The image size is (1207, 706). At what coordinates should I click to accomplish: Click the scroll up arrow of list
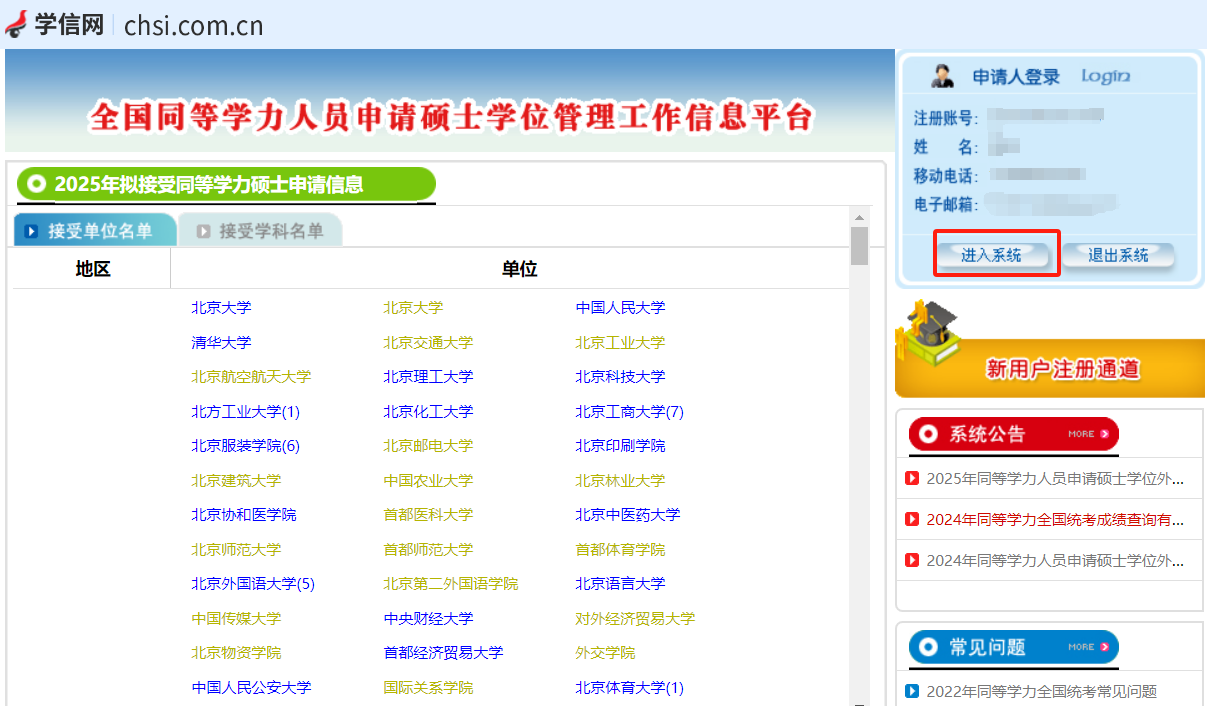(x=859, y=217)
